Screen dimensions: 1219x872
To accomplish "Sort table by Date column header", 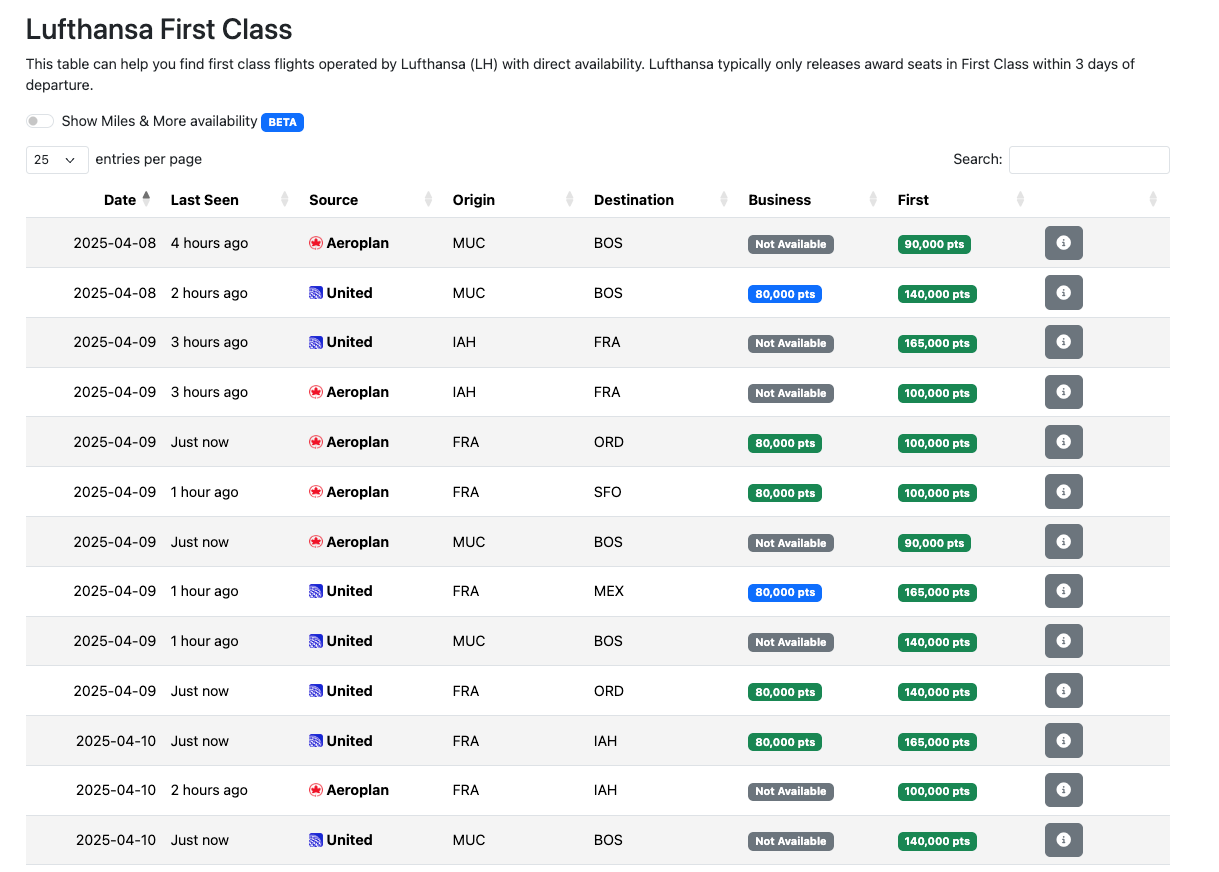I will 120,200.
